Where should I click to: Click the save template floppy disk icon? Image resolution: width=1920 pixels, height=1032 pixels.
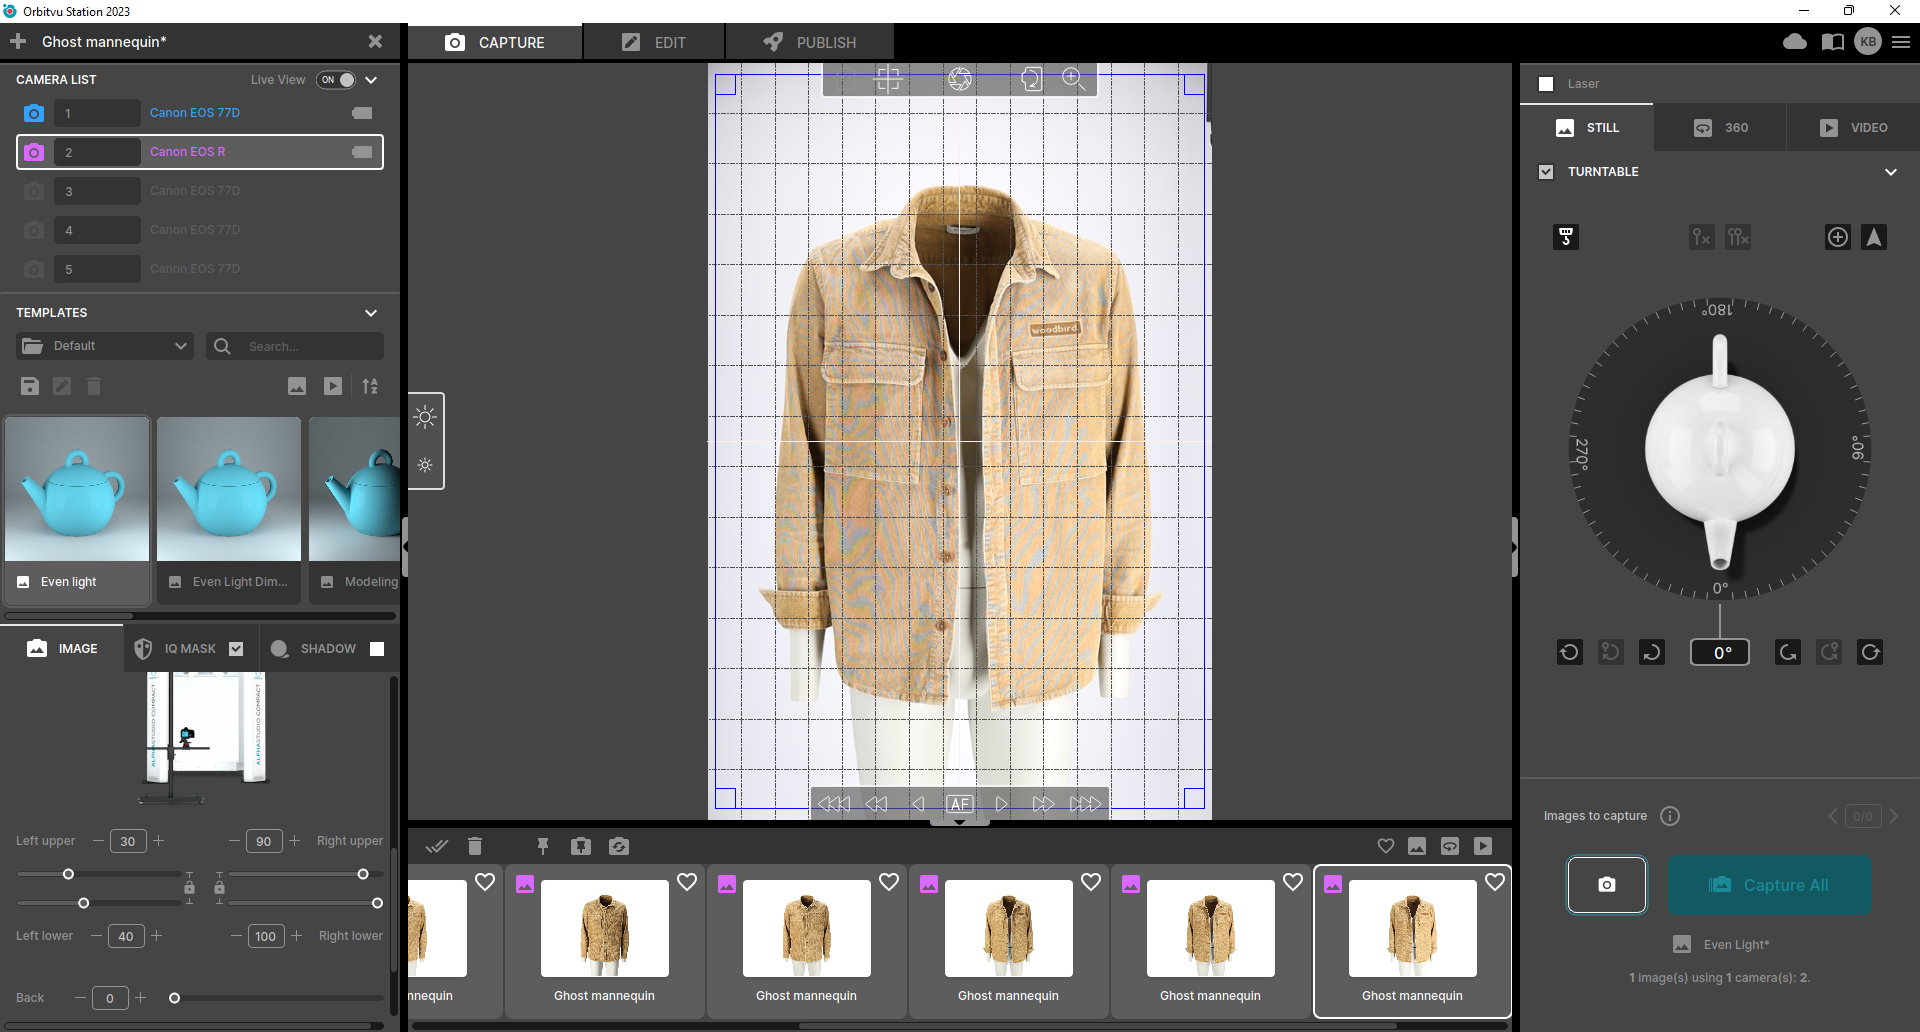tap(30, 386)
